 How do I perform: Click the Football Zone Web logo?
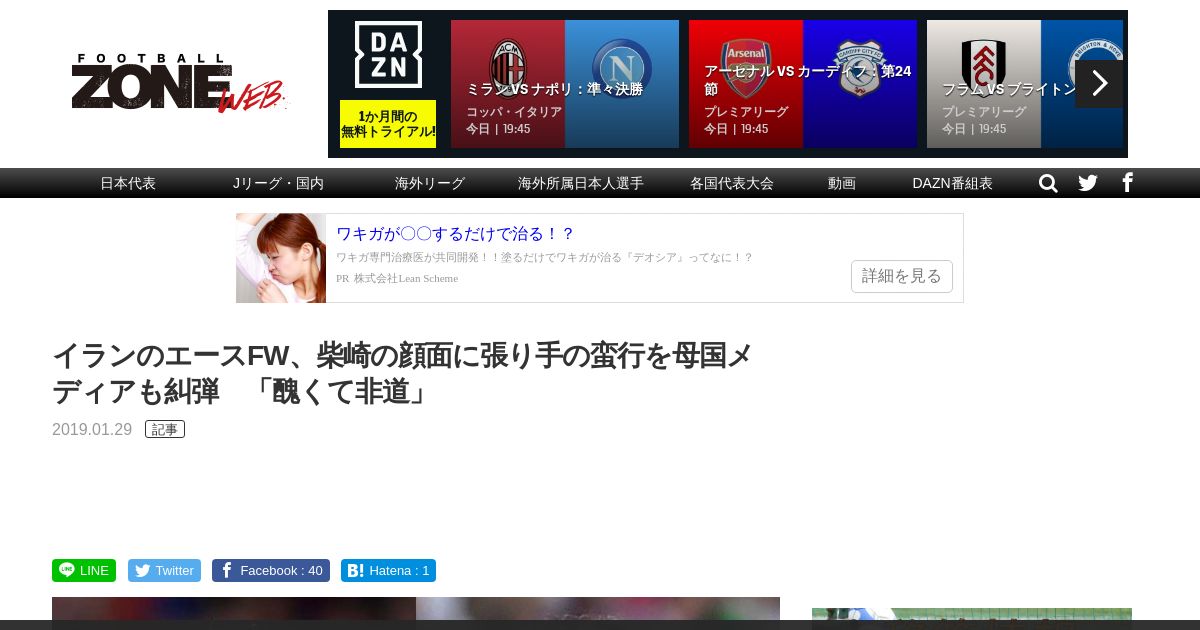179,84
